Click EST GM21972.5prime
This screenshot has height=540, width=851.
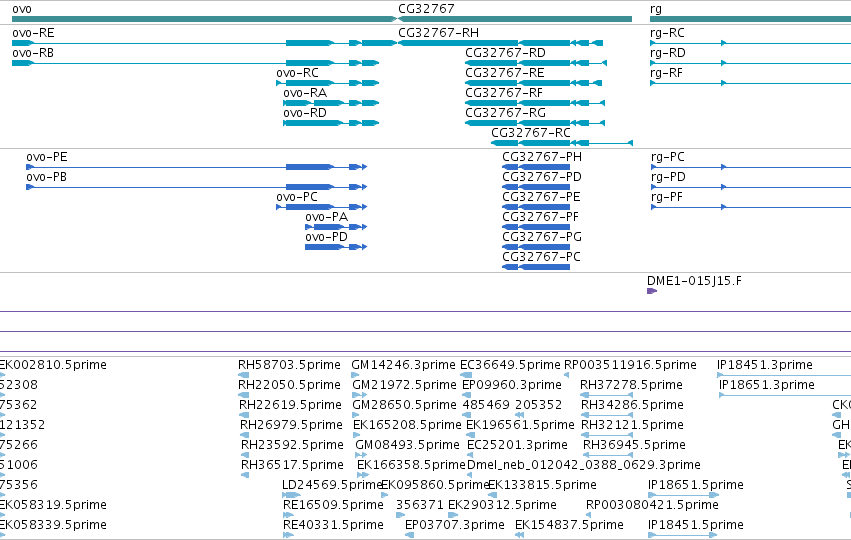tap(404, 385)
